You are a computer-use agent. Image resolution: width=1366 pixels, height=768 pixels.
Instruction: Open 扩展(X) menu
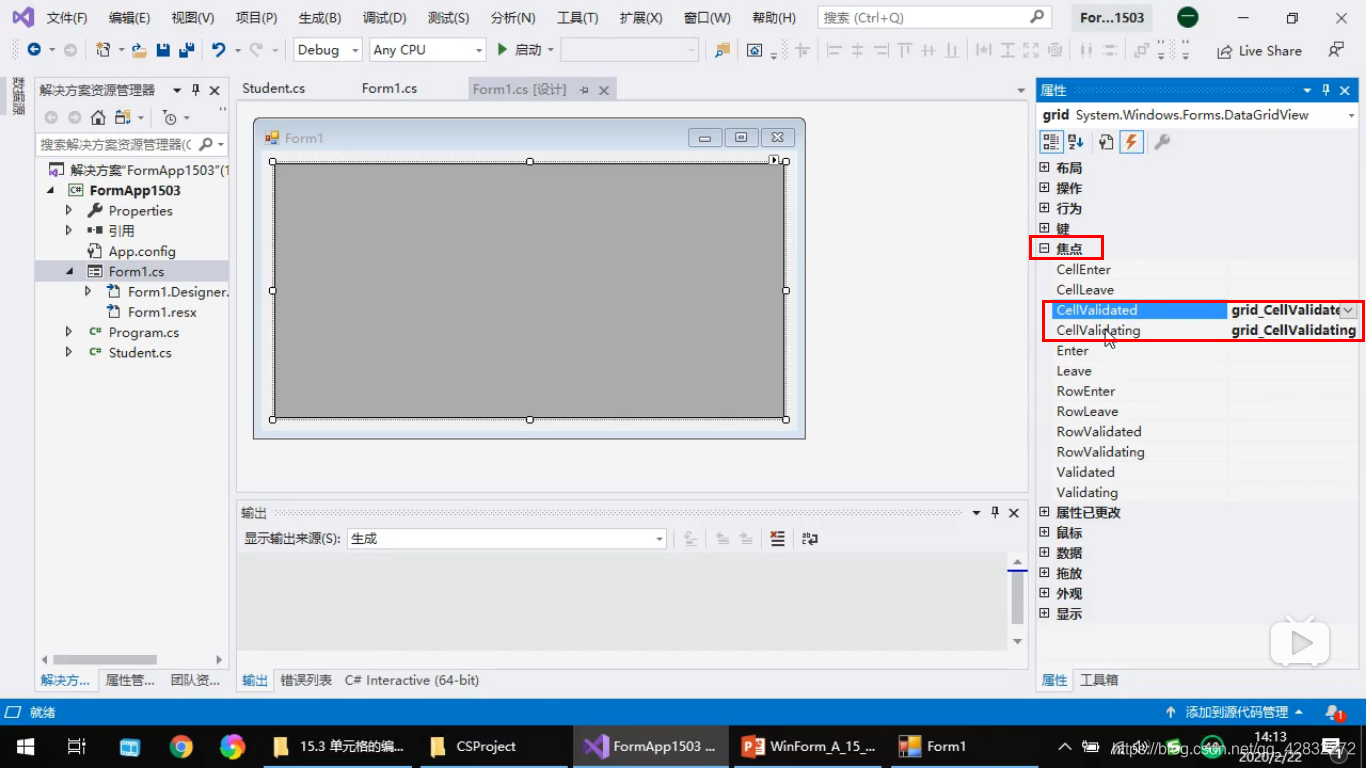pyautogui.click(x=641, y=18)
